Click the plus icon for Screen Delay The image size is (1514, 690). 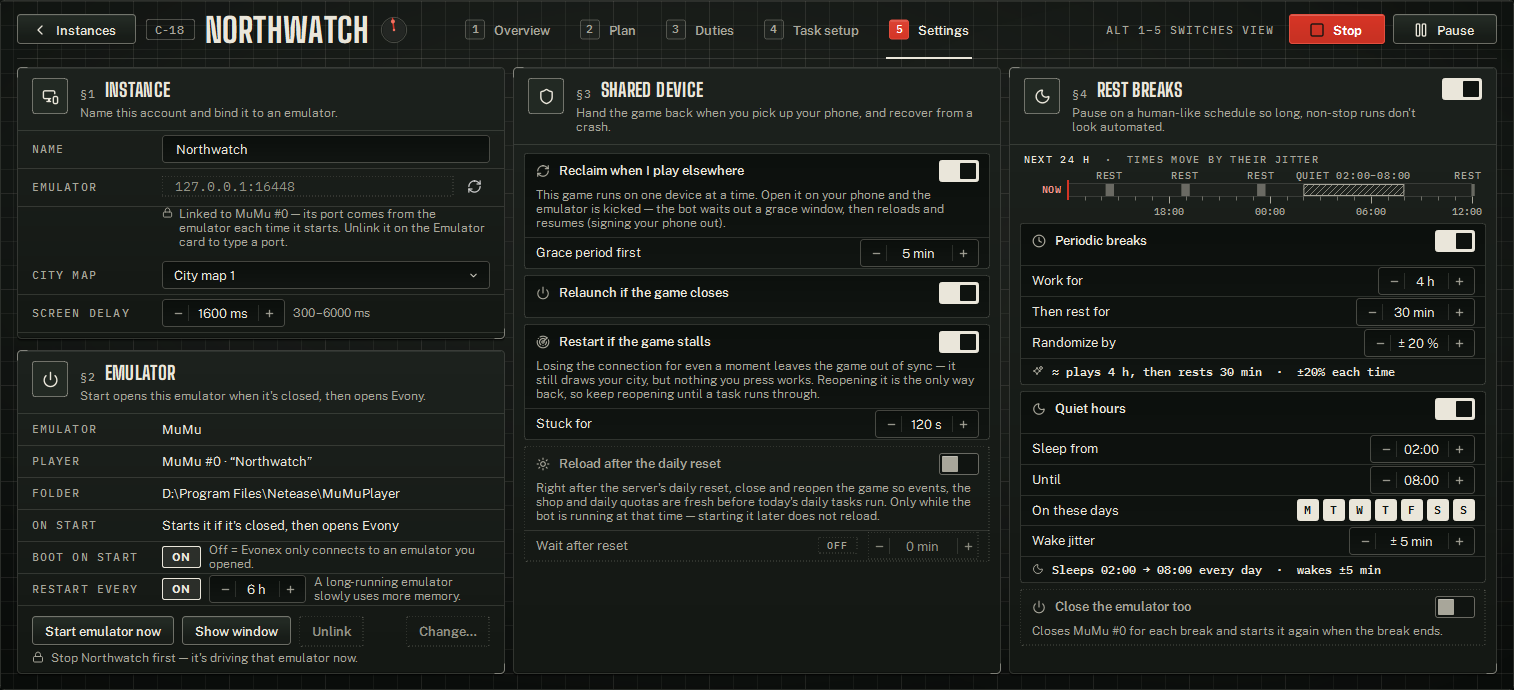point(269,313)
